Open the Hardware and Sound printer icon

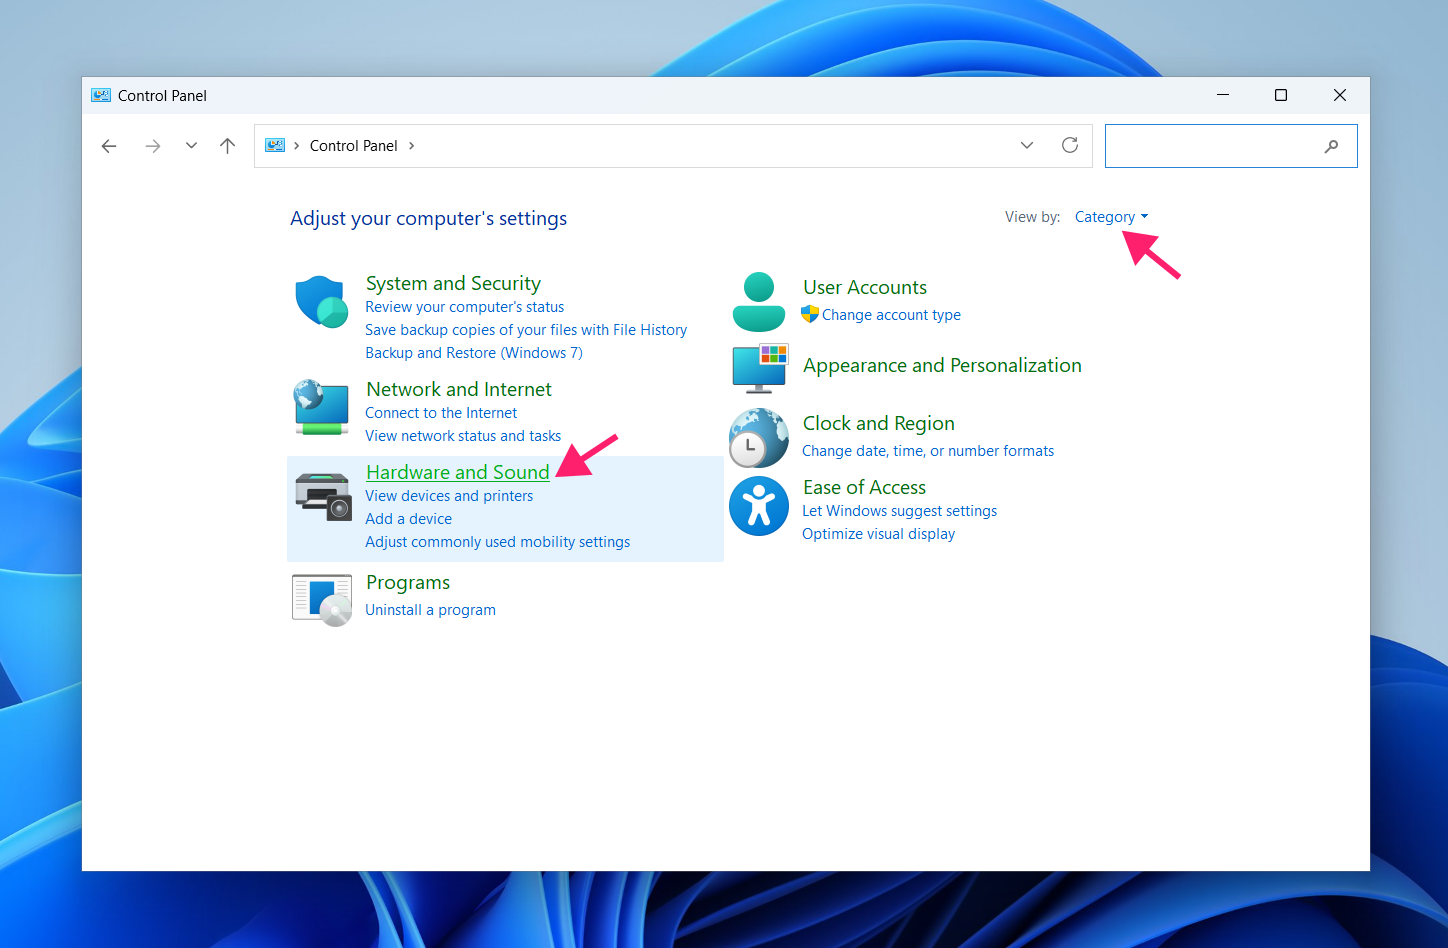323,497
